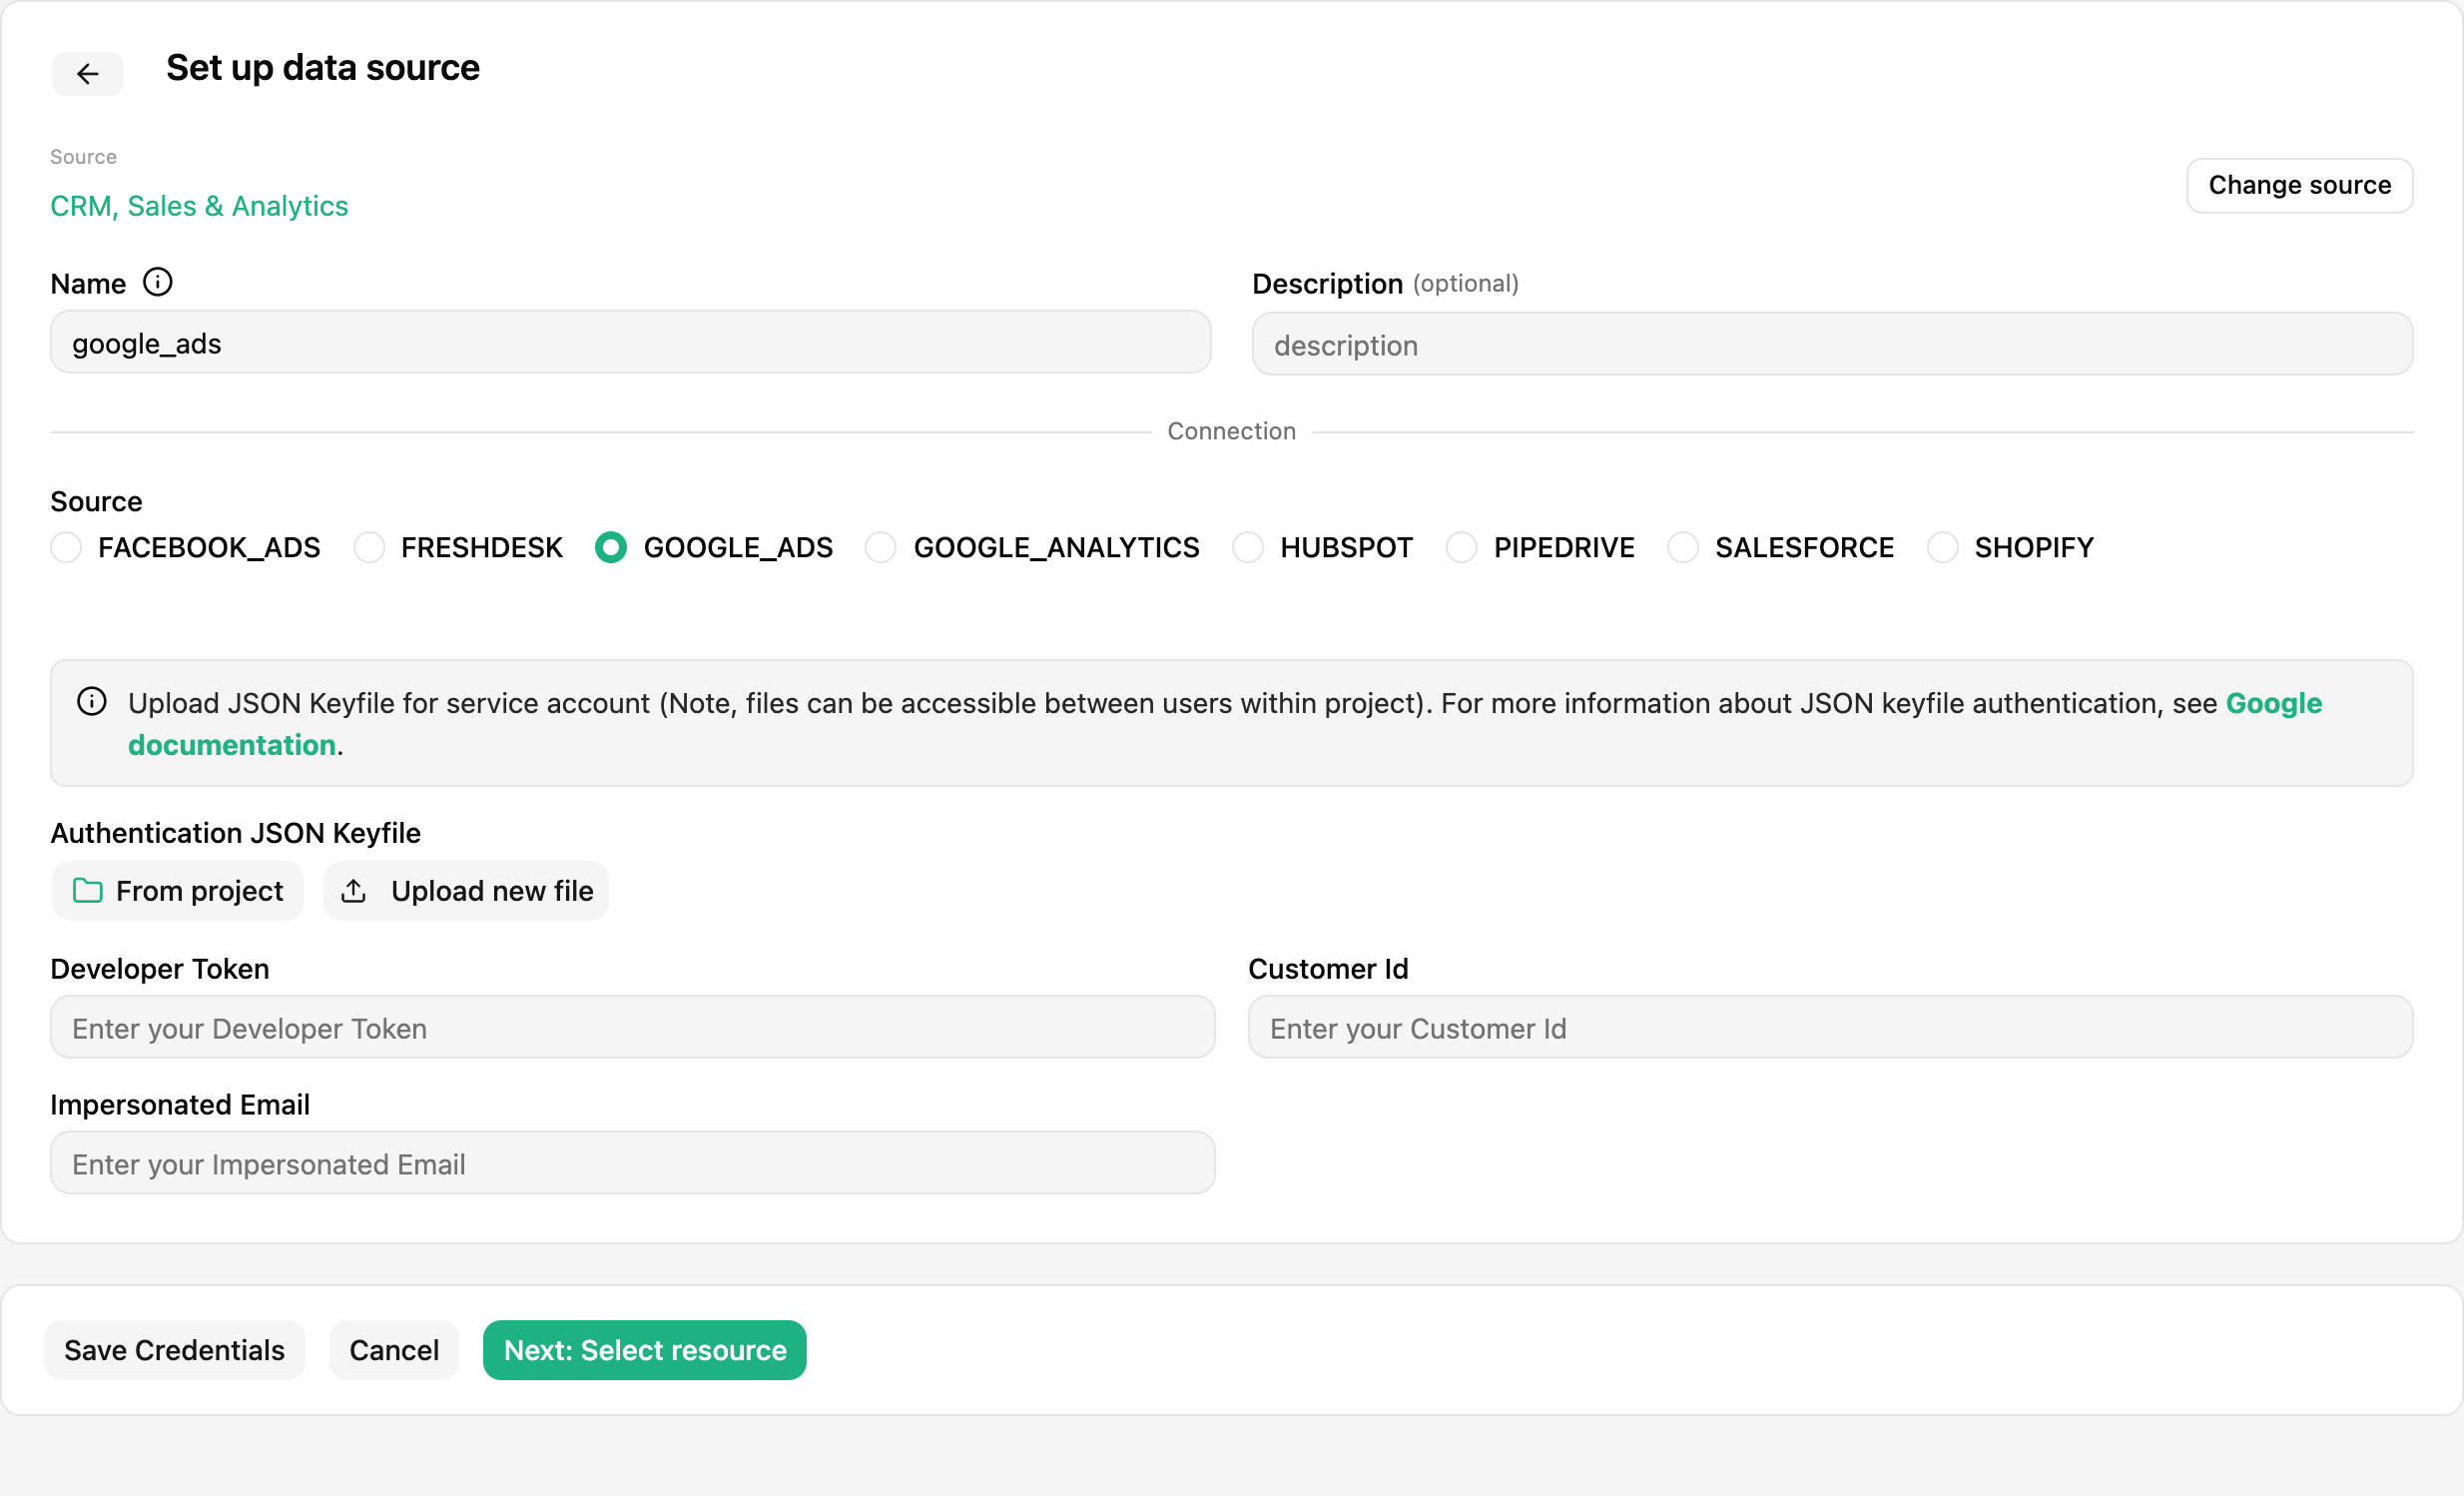Open the Name field info icon
Viewport: 2464px width, 1496px height.
157,282
